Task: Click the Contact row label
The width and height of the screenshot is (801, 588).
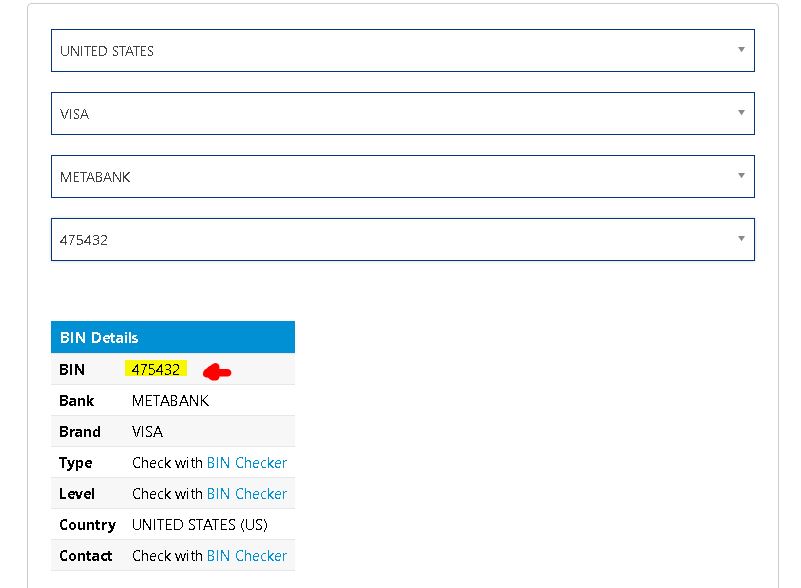Action: tap(85, 556)
